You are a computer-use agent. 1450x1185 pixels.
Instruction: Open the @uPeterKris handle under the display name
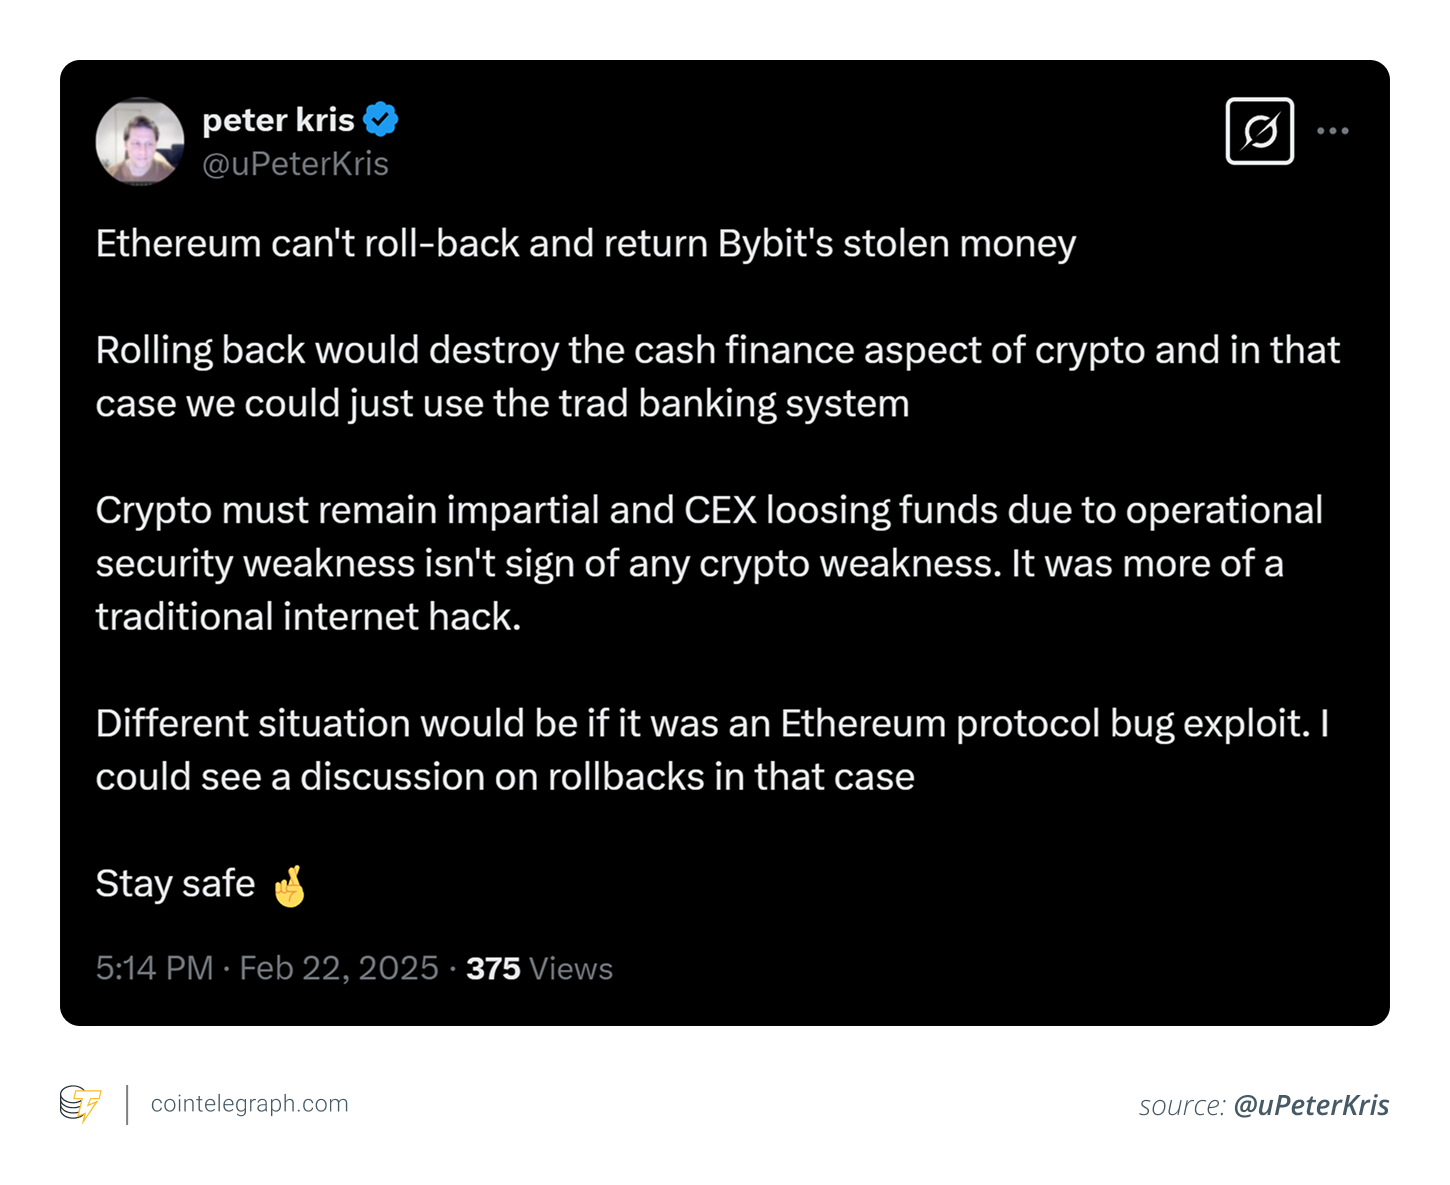[x=296, y=163]
